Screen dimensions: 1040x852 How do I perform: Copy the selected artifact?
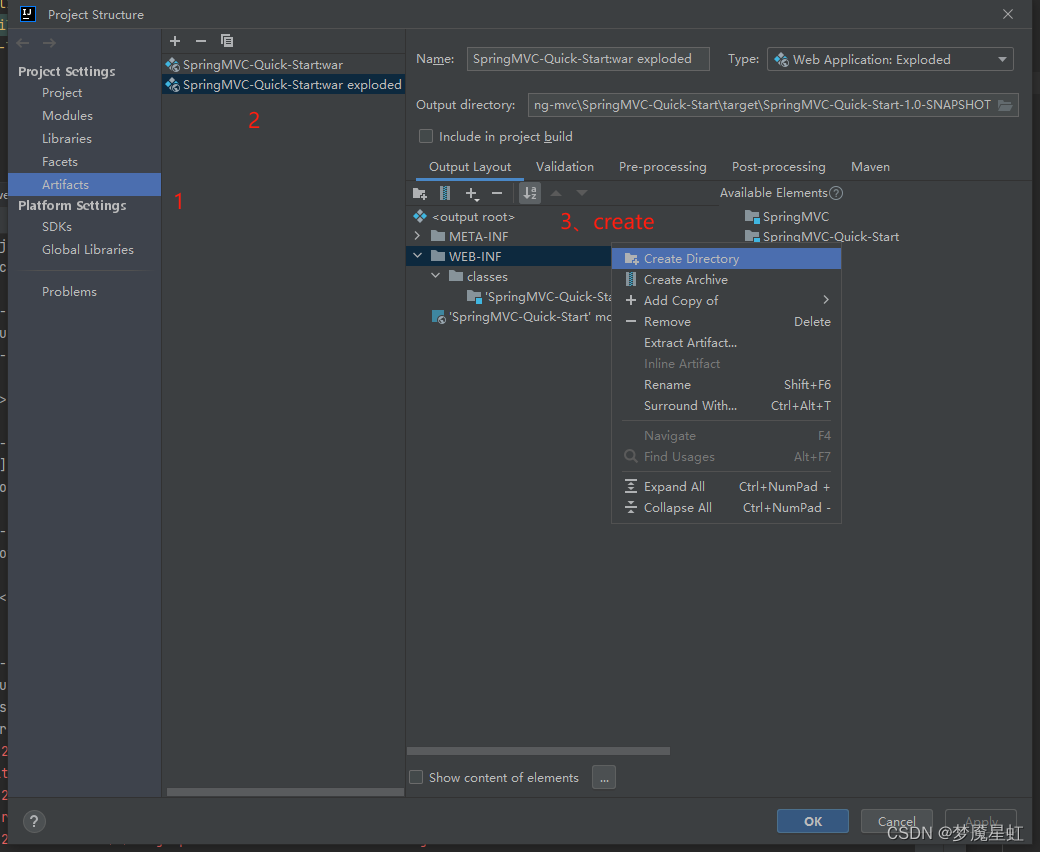[227, 41]
